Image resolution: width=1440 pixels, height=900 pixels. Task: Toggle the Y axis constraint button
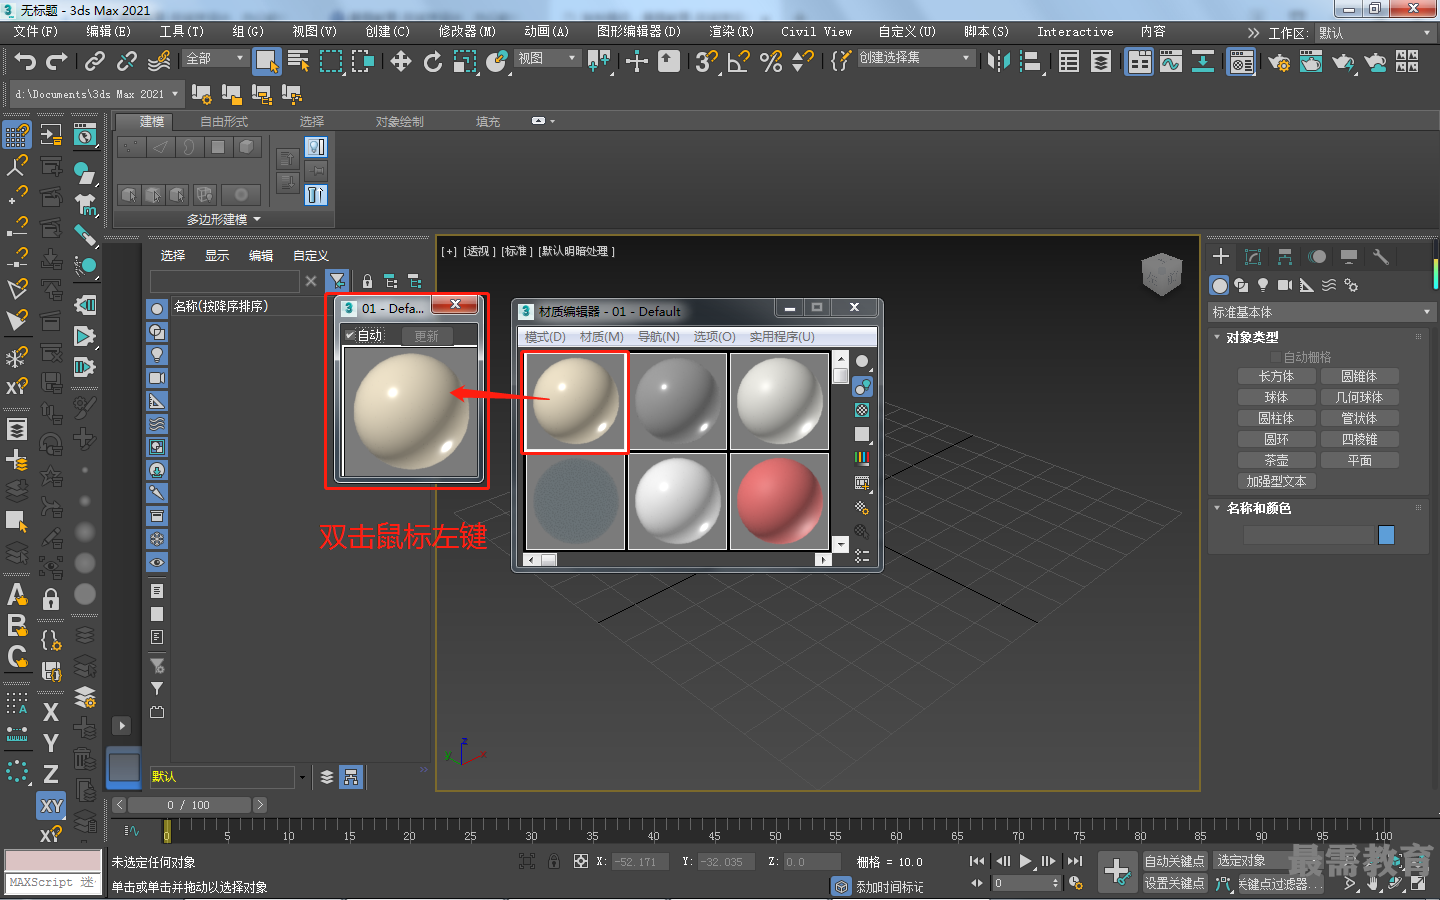(x=51, y=743)
